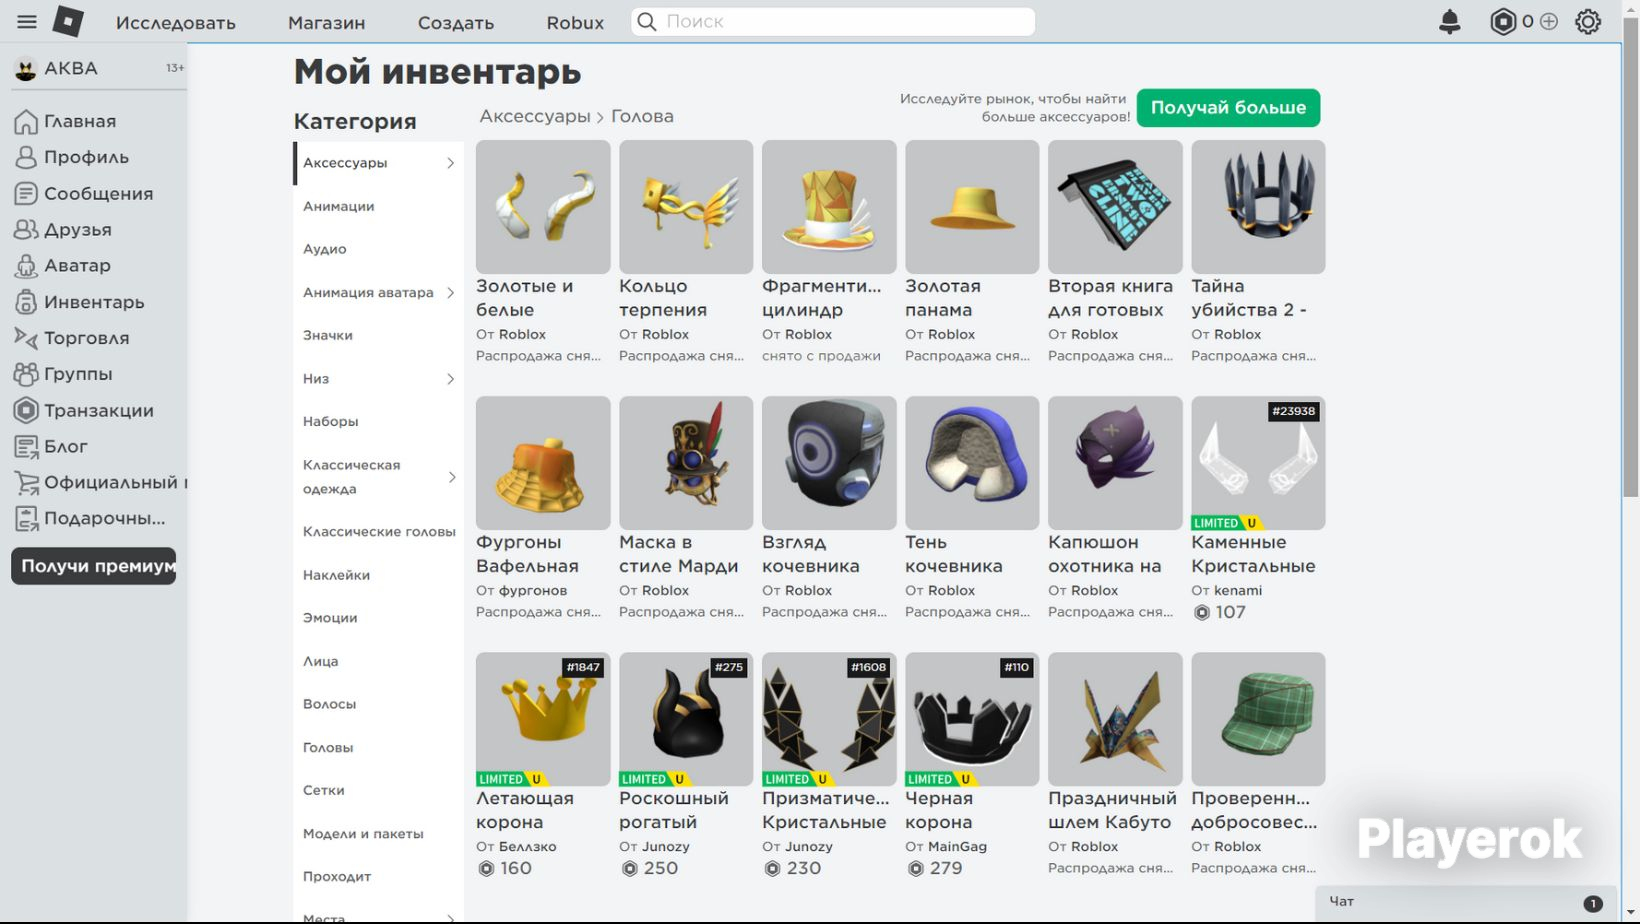Click the АКВА profile avatar icon
The width and height of the screenshot is (1640, 924).
(26, 69)
